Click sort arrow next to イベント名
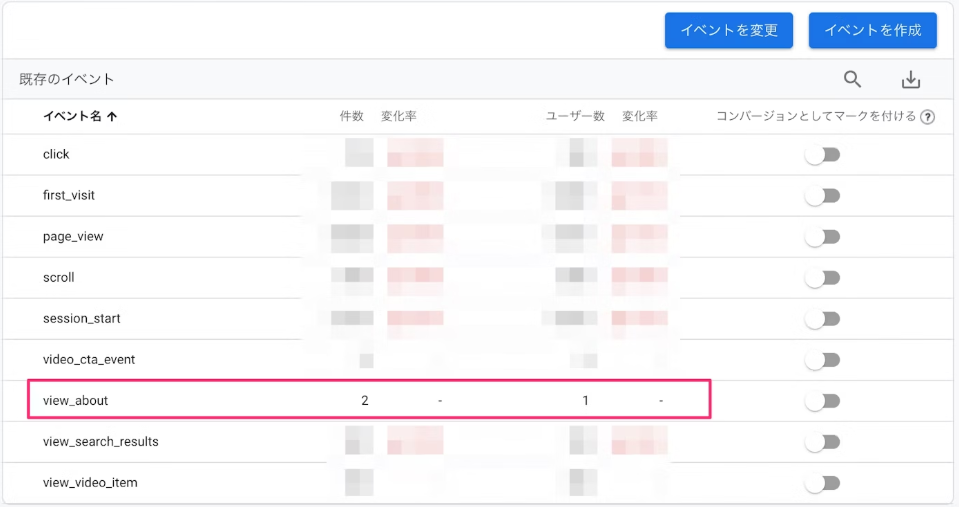 click(x=112, y=117)
